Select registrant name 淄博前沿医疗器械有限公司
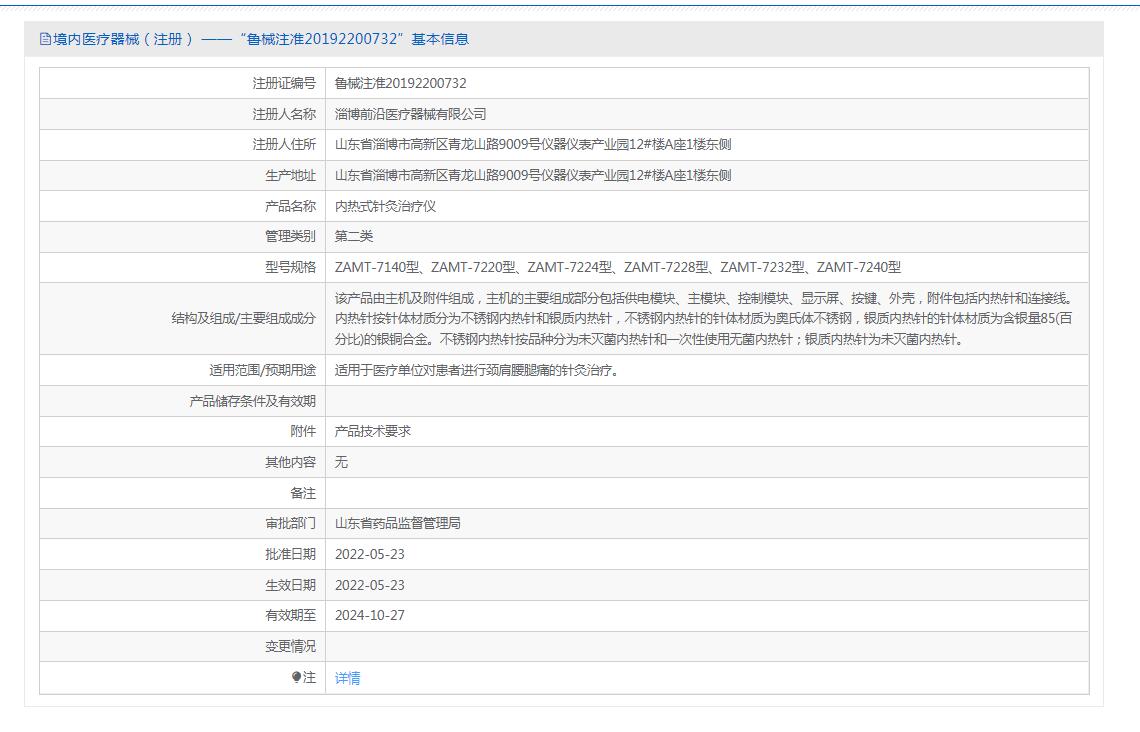The height and width of the screenshot is (732, 1140). [410, 114]
